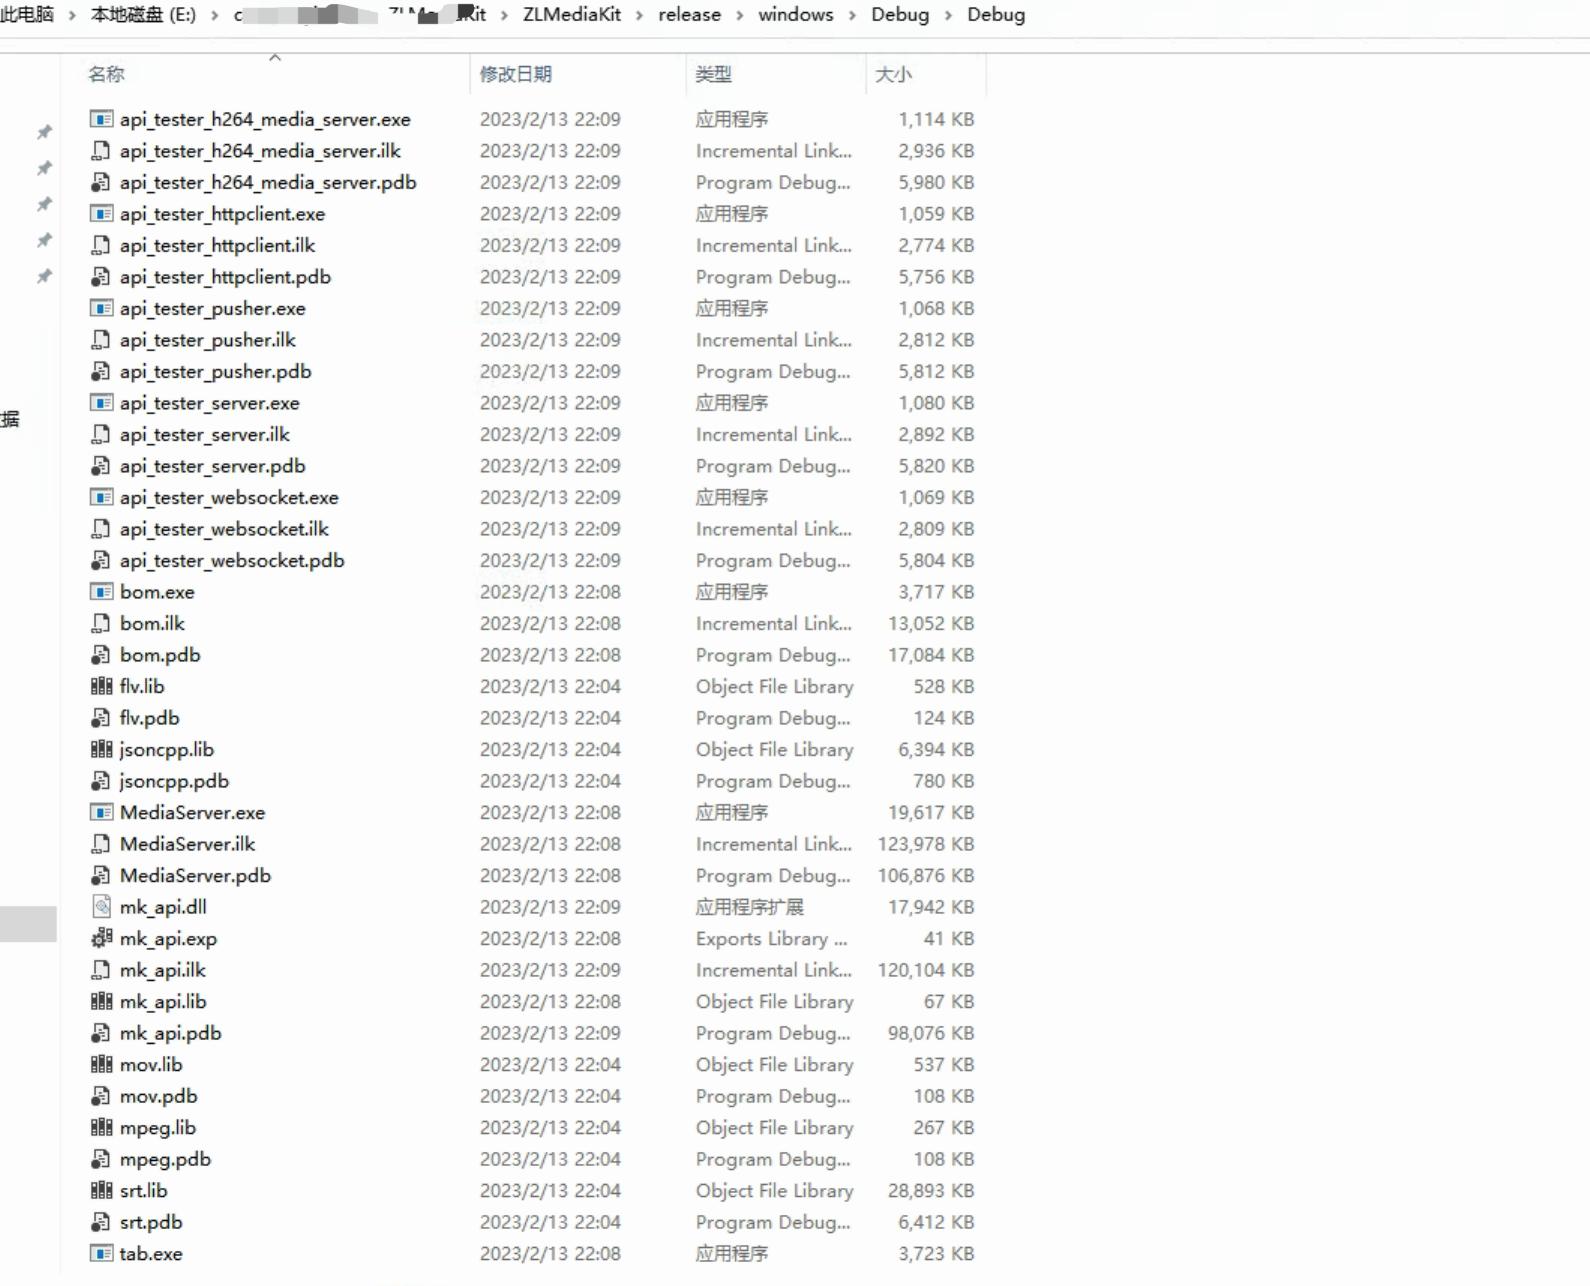The image size is (1590, 1286).
Task: Select file name api_tester_websocket.exe
Action: point(229,497)
